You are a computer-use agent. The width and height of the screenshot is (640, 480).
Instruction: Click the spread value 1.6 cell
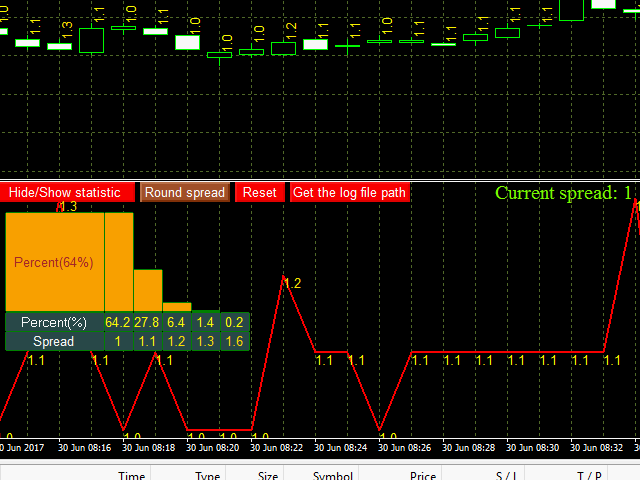coord(235,341)
